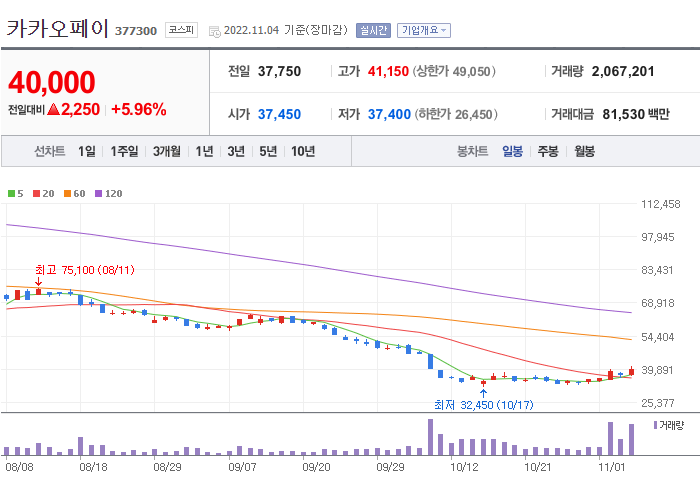Select the 일봉 daily candle chart
Screen dimensions: 700x478
[x=512, y=151]
